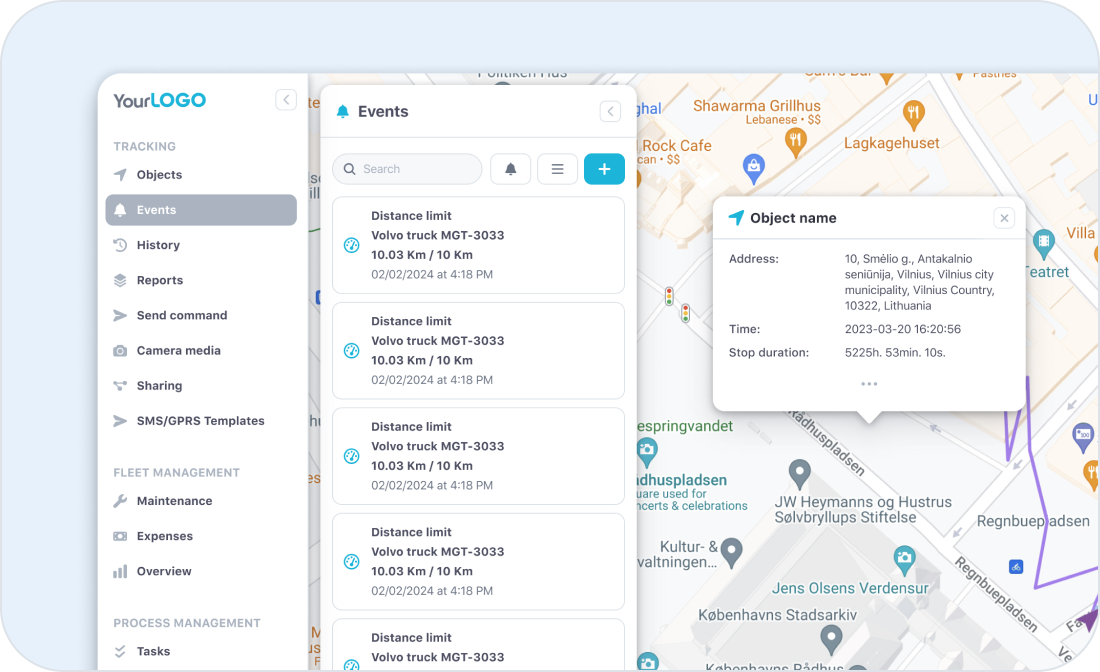Click the gauge icon on first event card
Screen dimensions: 1100x672
click(x=351, y=245)
